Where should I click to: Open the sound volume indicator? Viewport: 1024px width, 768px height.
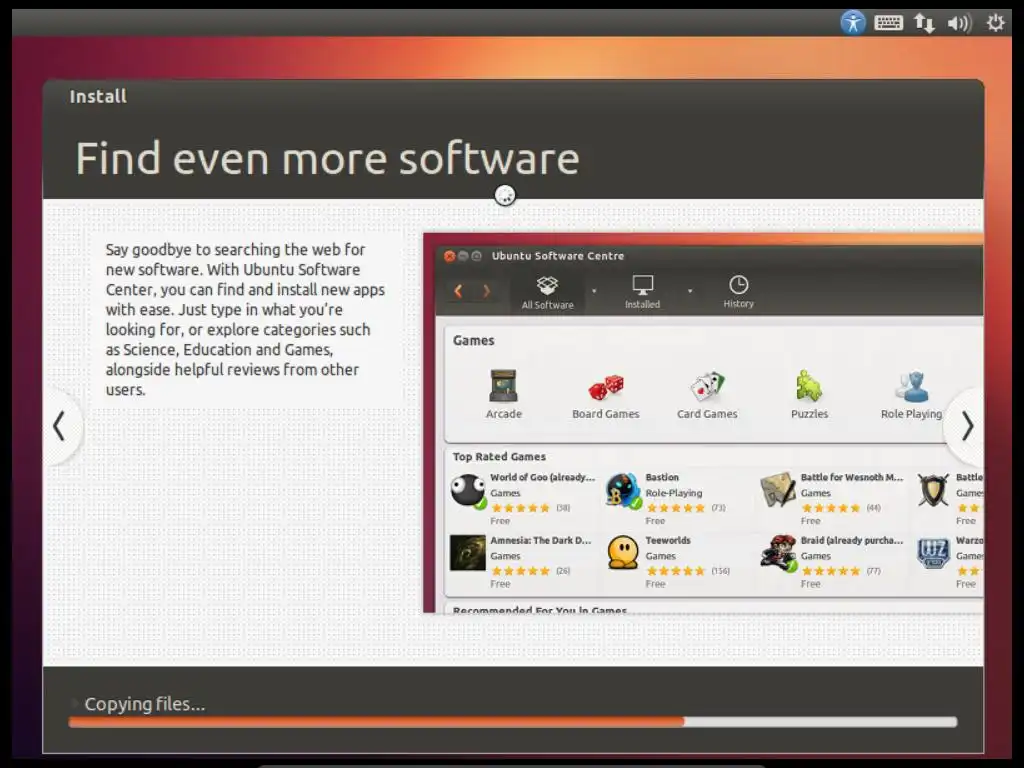click(x=959, y=24)
